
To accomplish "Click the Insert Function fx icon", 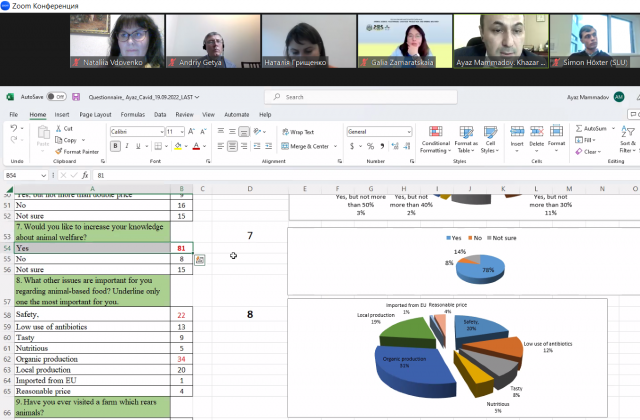I will (85, 175).
